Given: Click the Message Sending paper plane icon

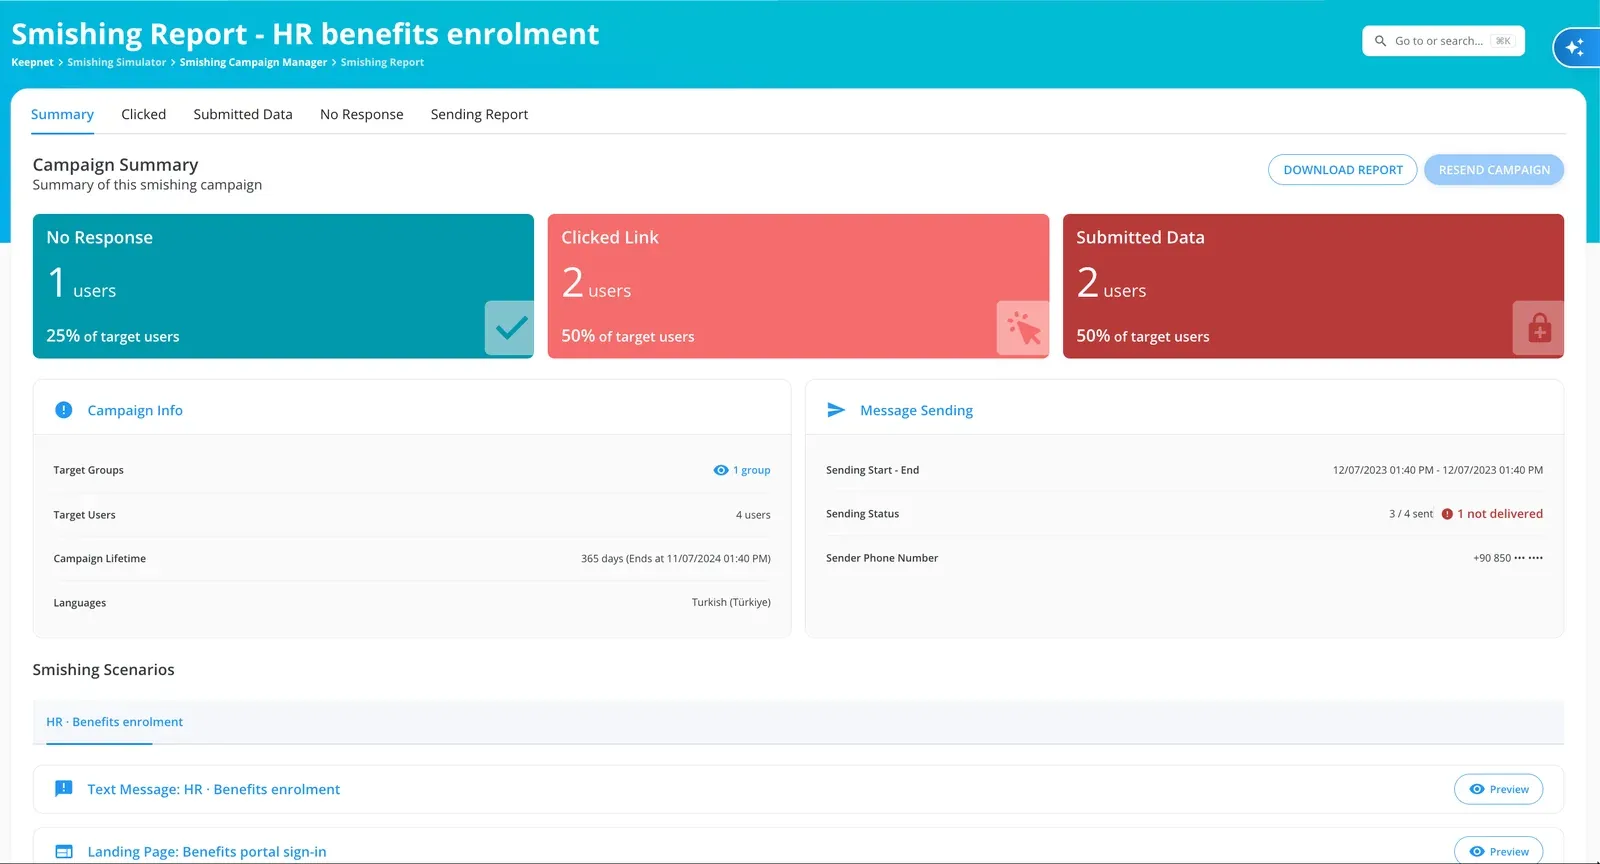Looking at the screenshot, I should 836,410.
